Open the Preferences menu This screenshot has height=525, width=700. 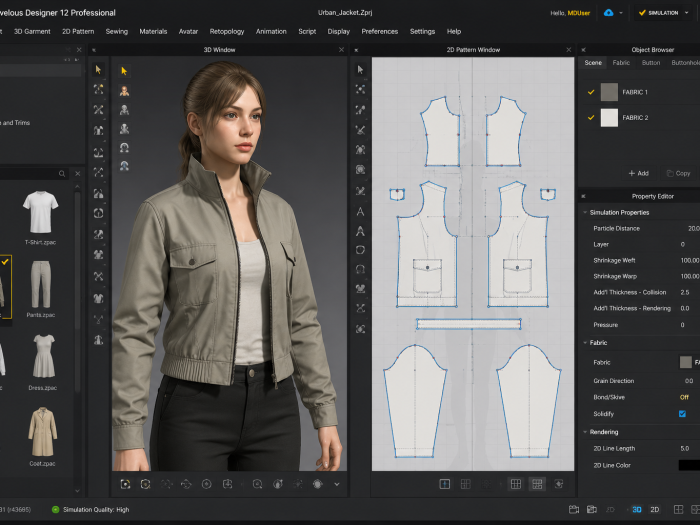click(379, 31)
